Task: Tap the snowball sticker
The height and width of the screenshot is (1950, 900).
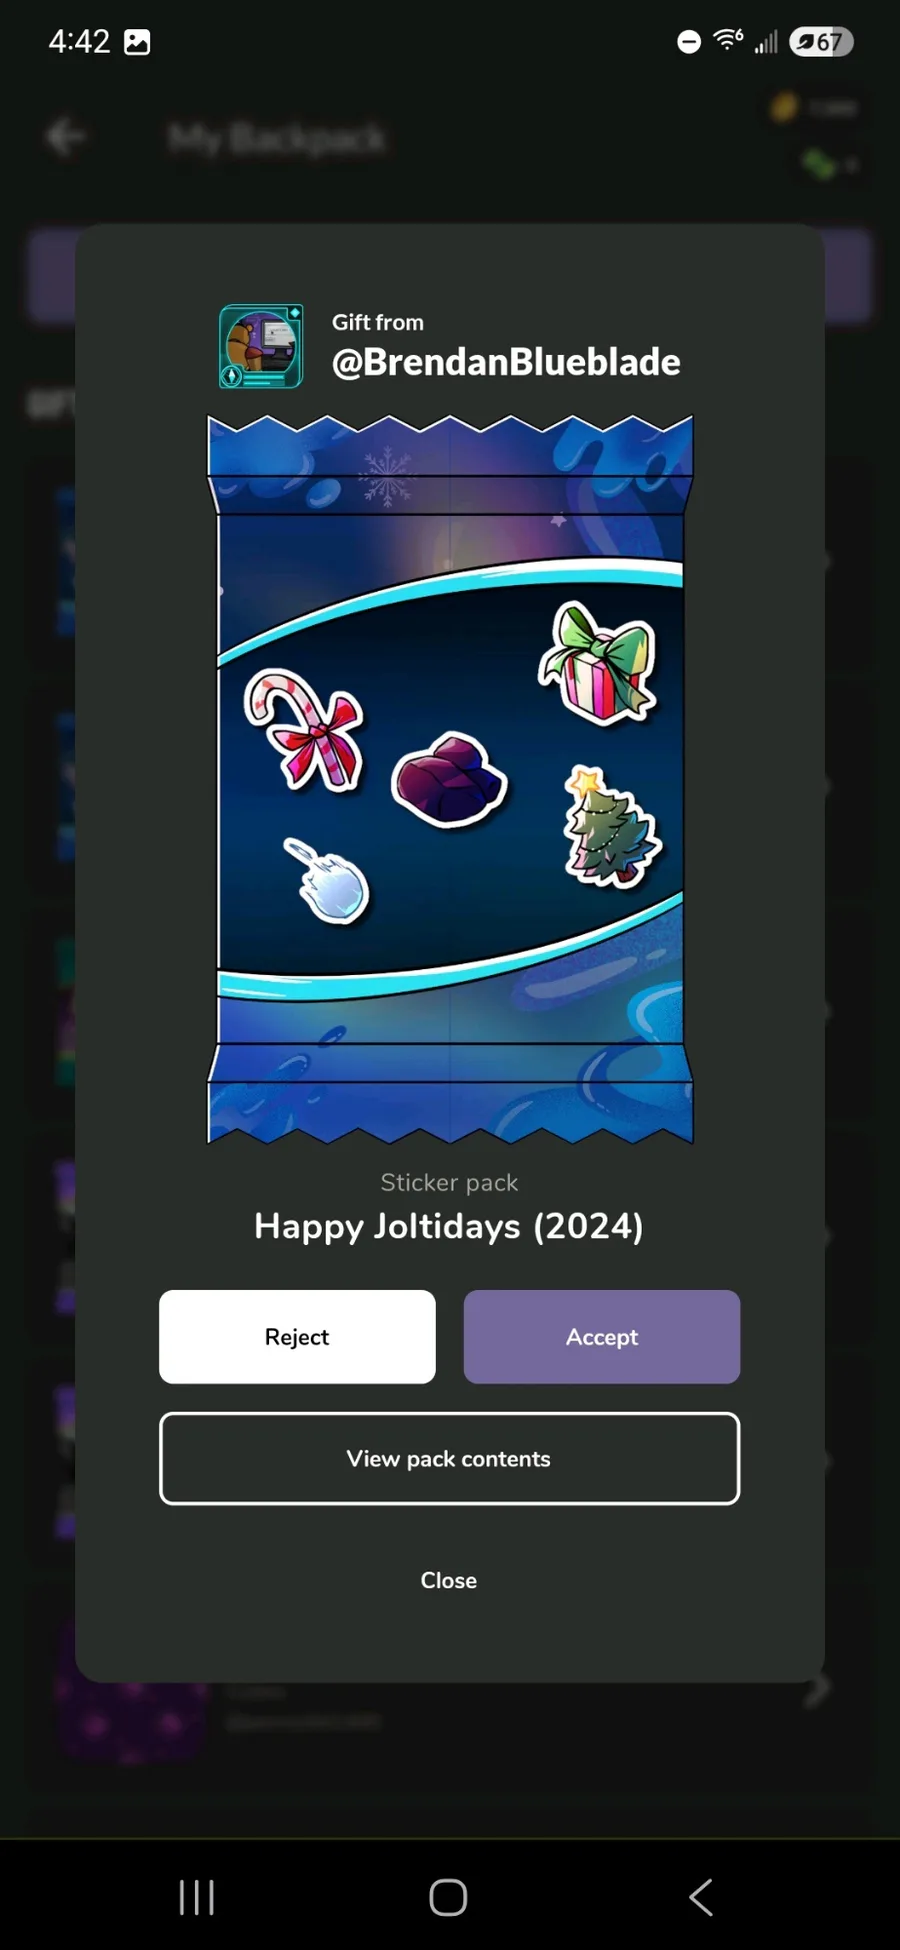Action: pyautogui.click(x=327, y=881)
